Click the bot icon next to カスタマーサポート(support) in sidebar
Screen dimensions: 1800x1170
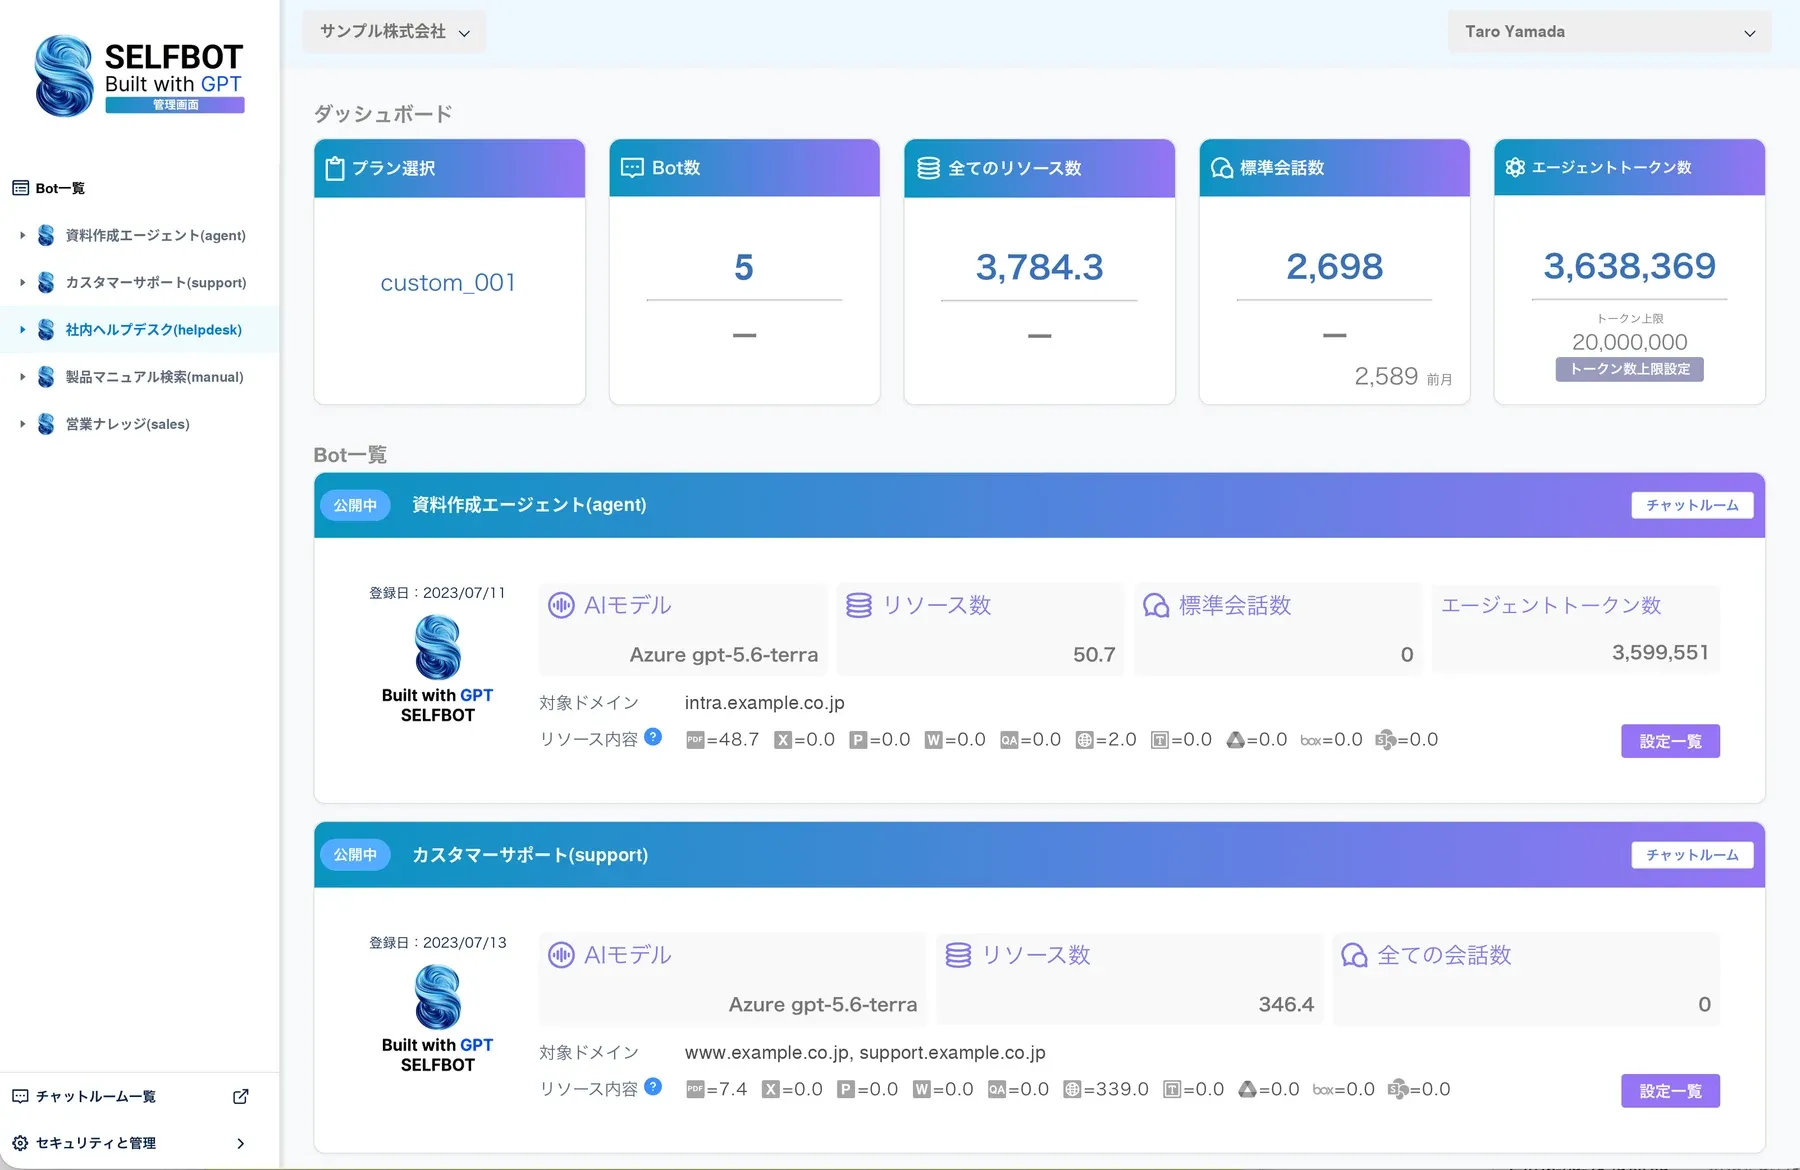point(46,282)
